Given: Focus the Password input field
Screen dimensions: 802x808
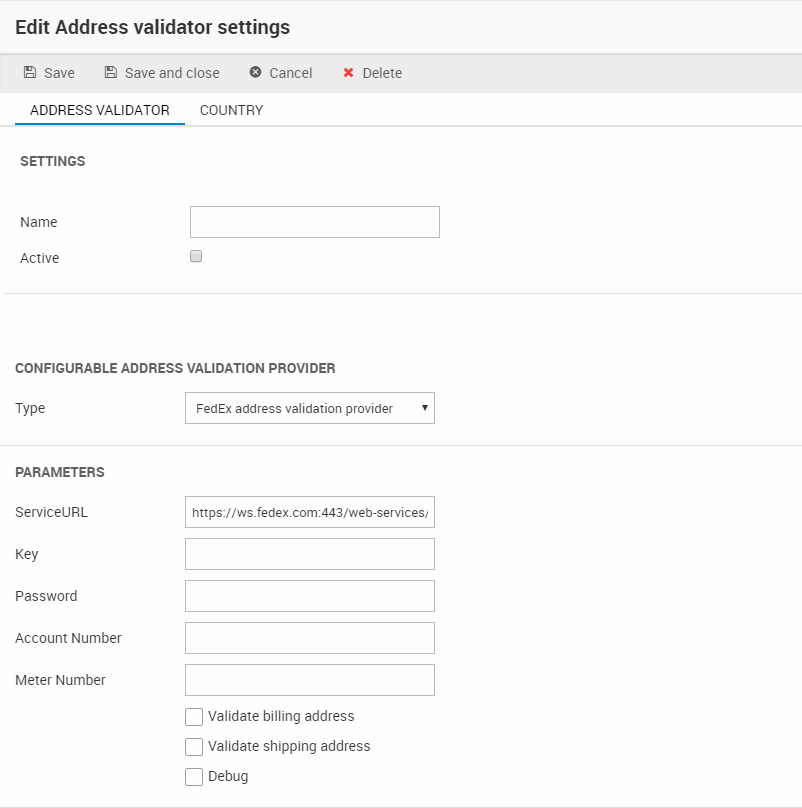Looking at the screenshot, I should 309,596.
